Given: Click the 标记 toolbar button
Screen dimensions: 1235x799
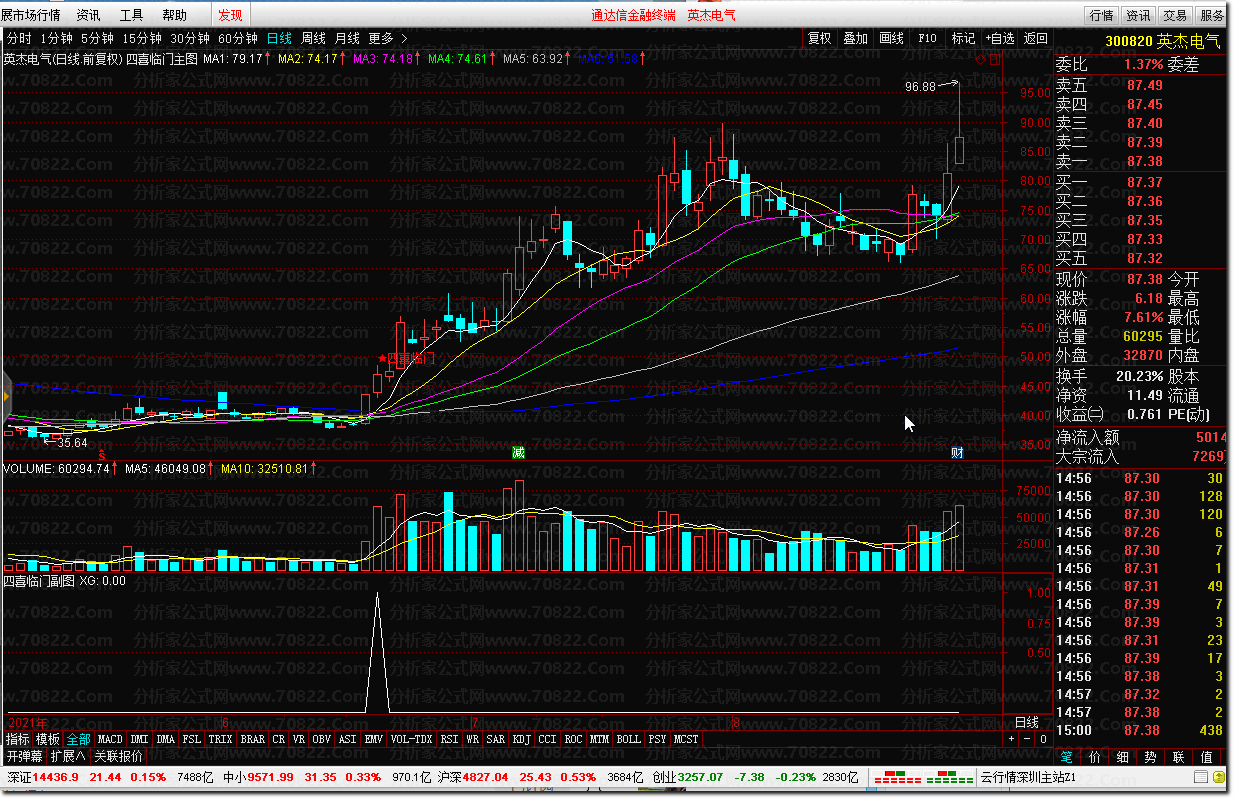Looking at the screenshot, I should point(963,39).
